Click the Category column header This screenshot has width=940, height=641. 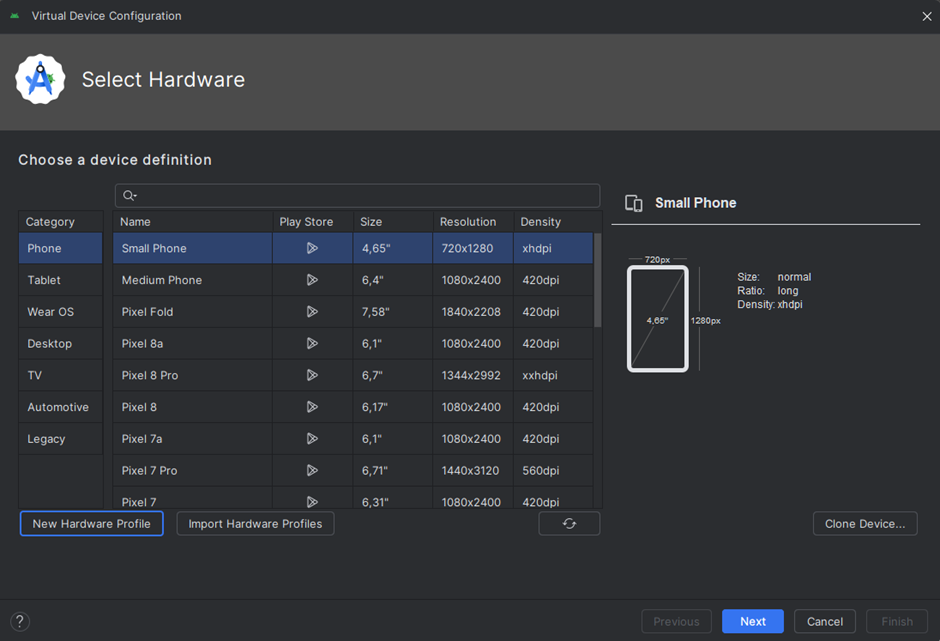(61, 222)
